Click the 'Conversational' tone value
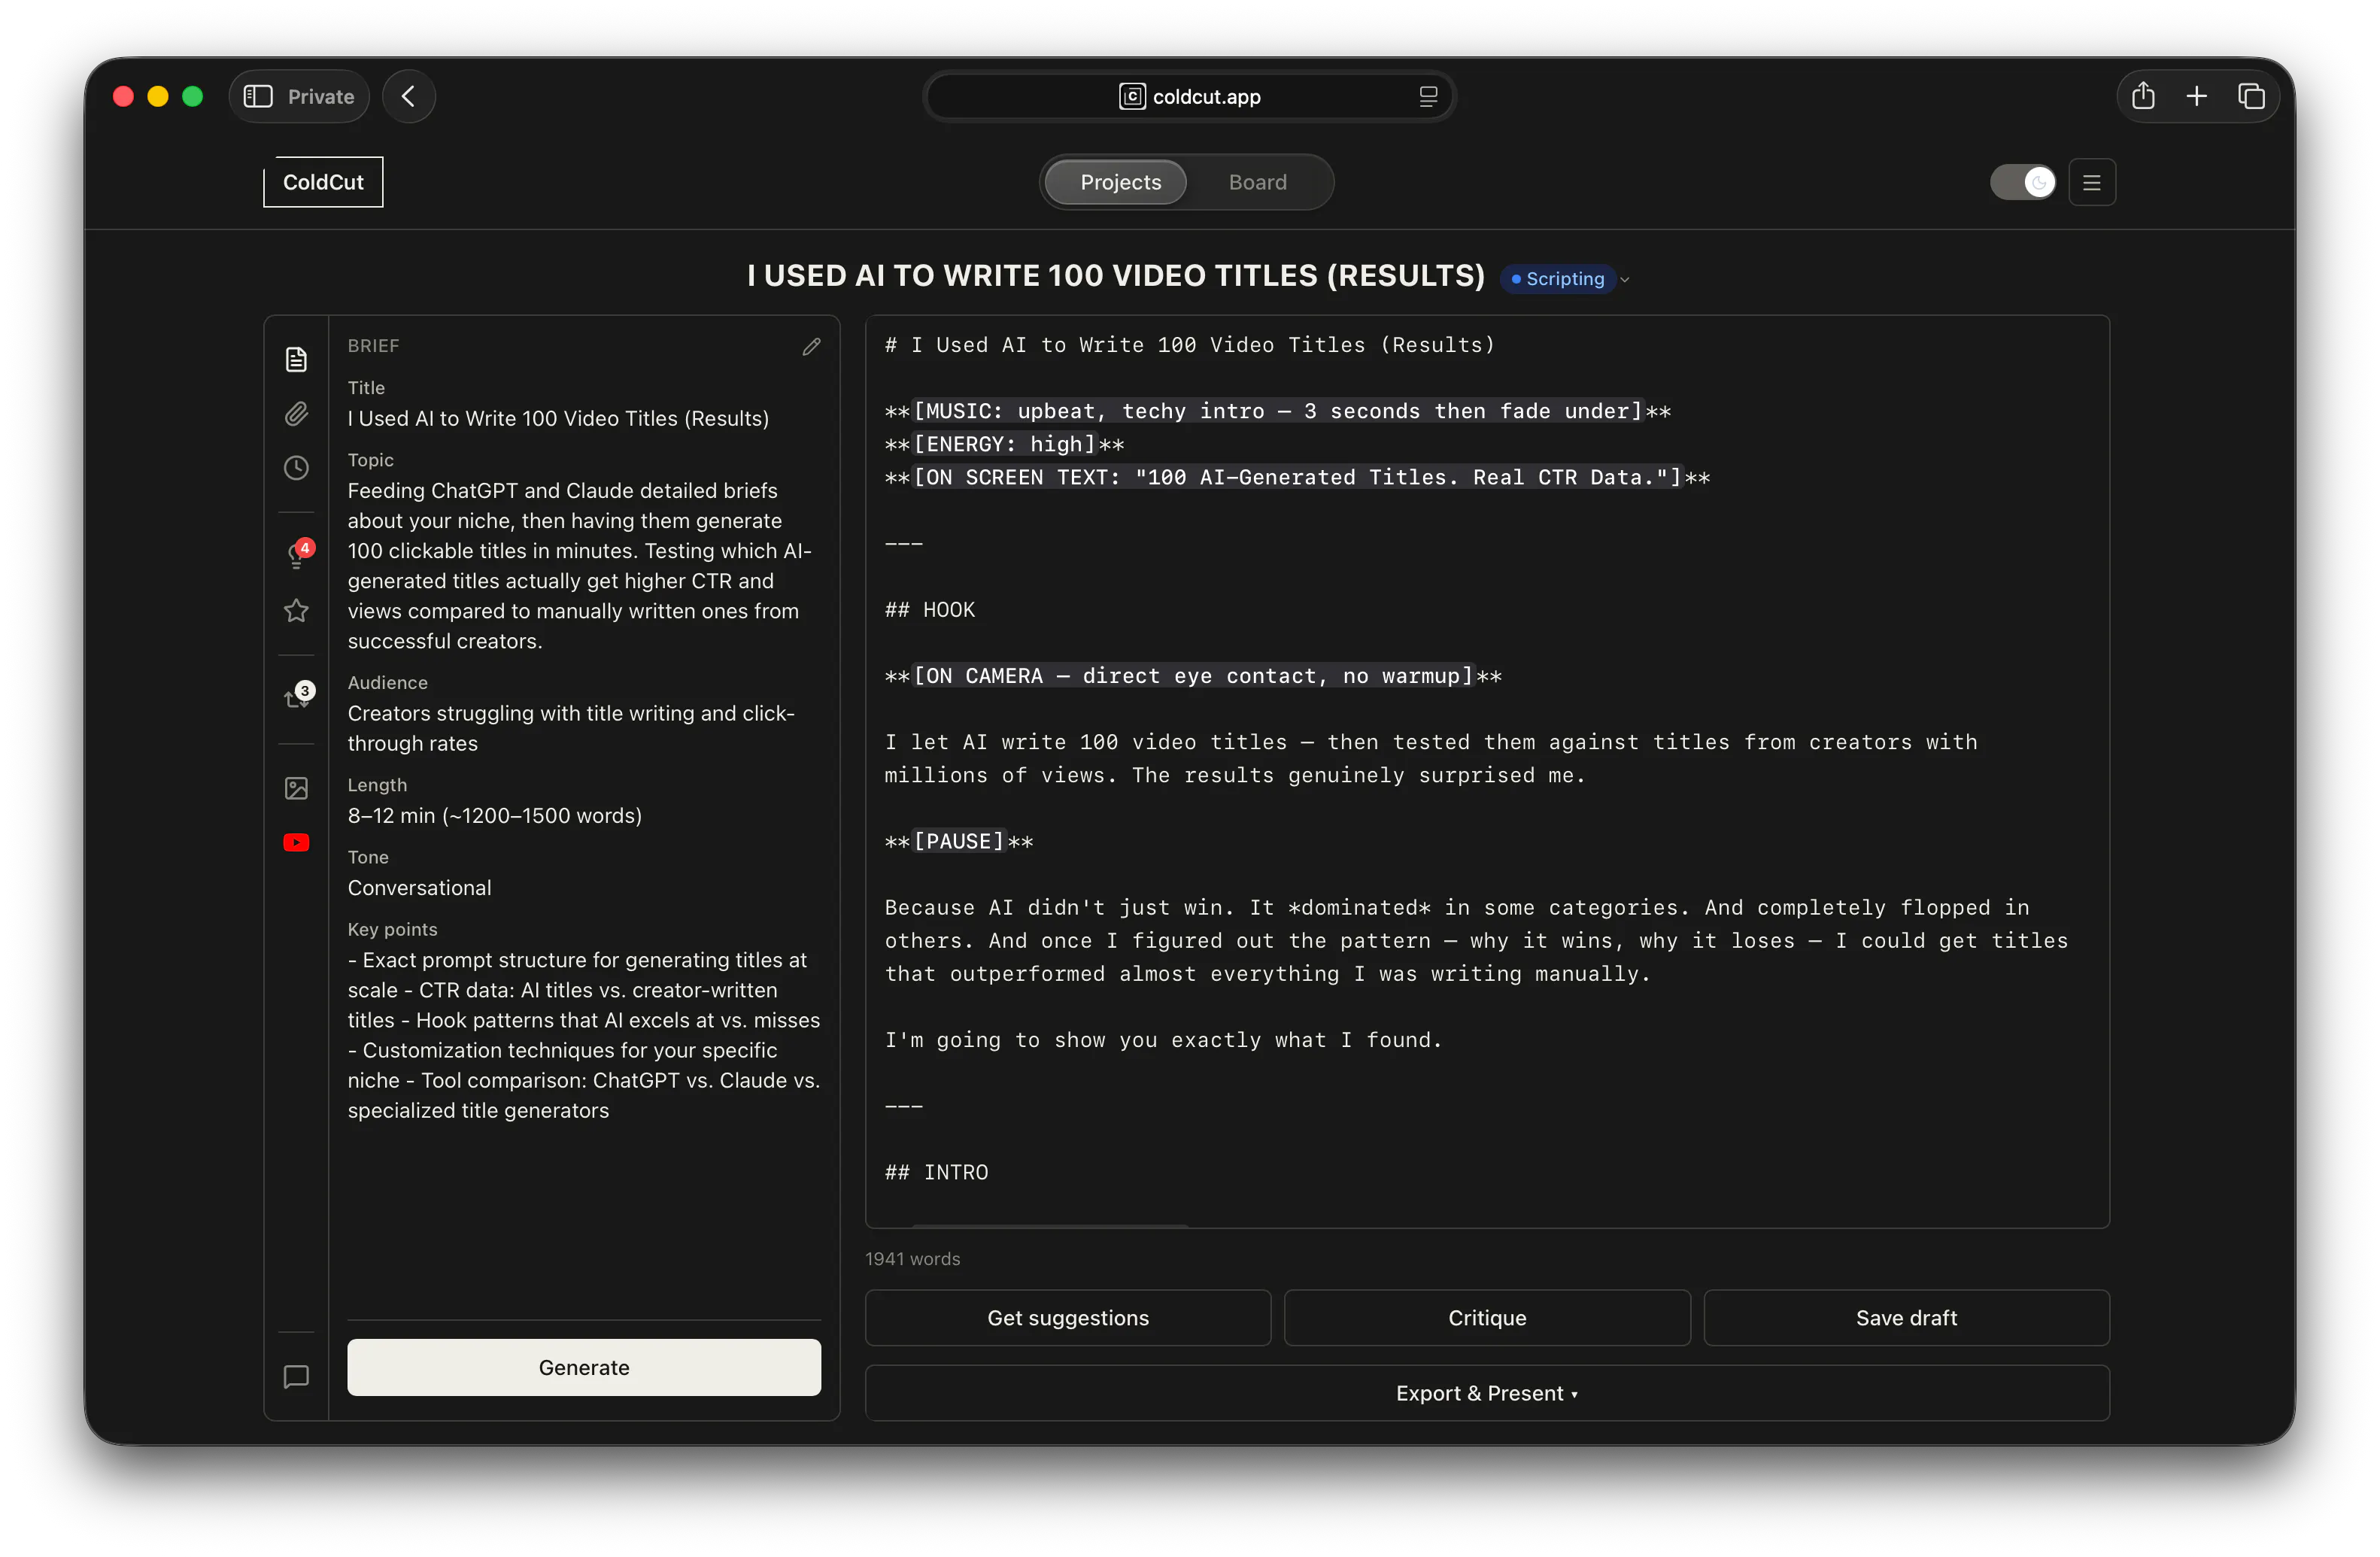This screenshot has height=1557, width=2380. (x=419, y=888)
